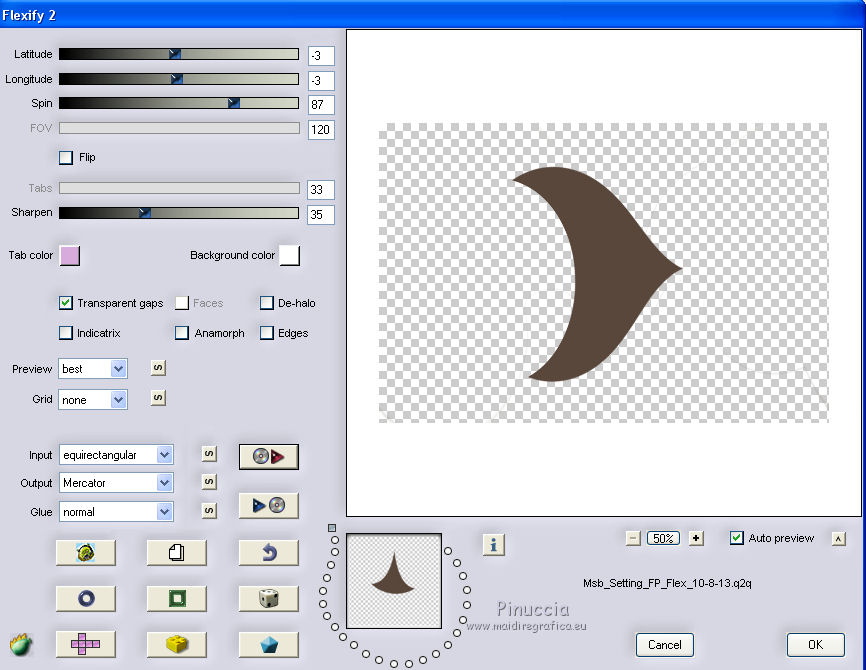
Task: Zoom out with the minus button
Action: [x=633, y=538]
